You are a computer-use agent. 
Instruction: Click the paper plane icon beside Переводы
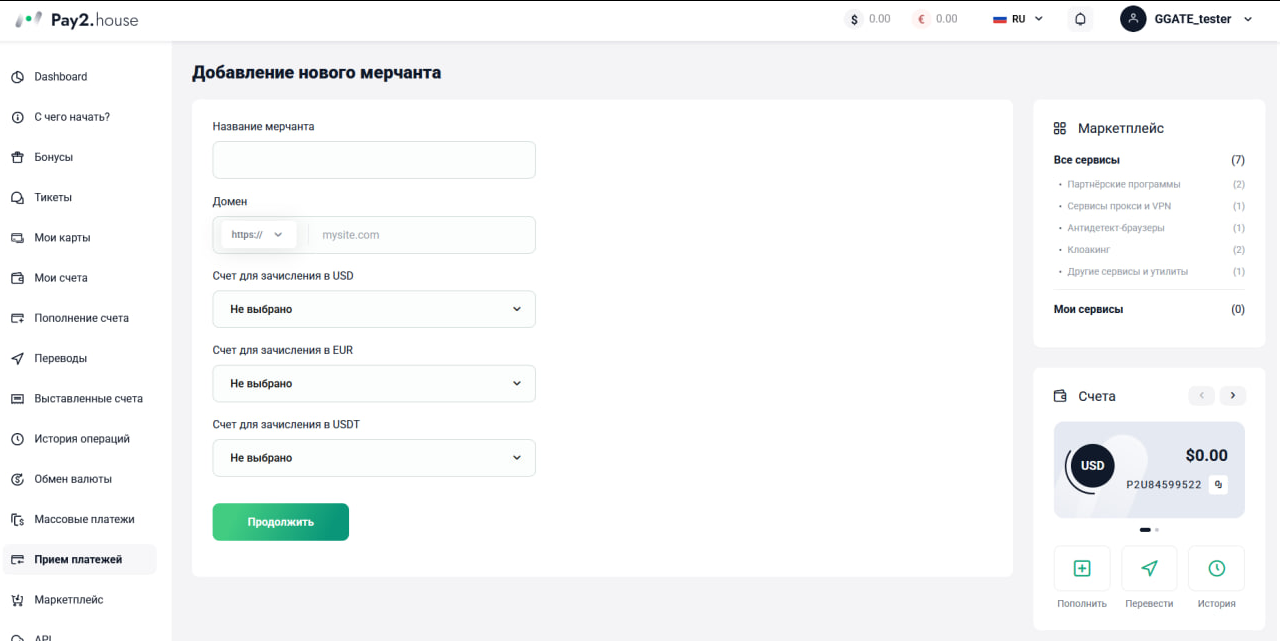coord(17,358)
